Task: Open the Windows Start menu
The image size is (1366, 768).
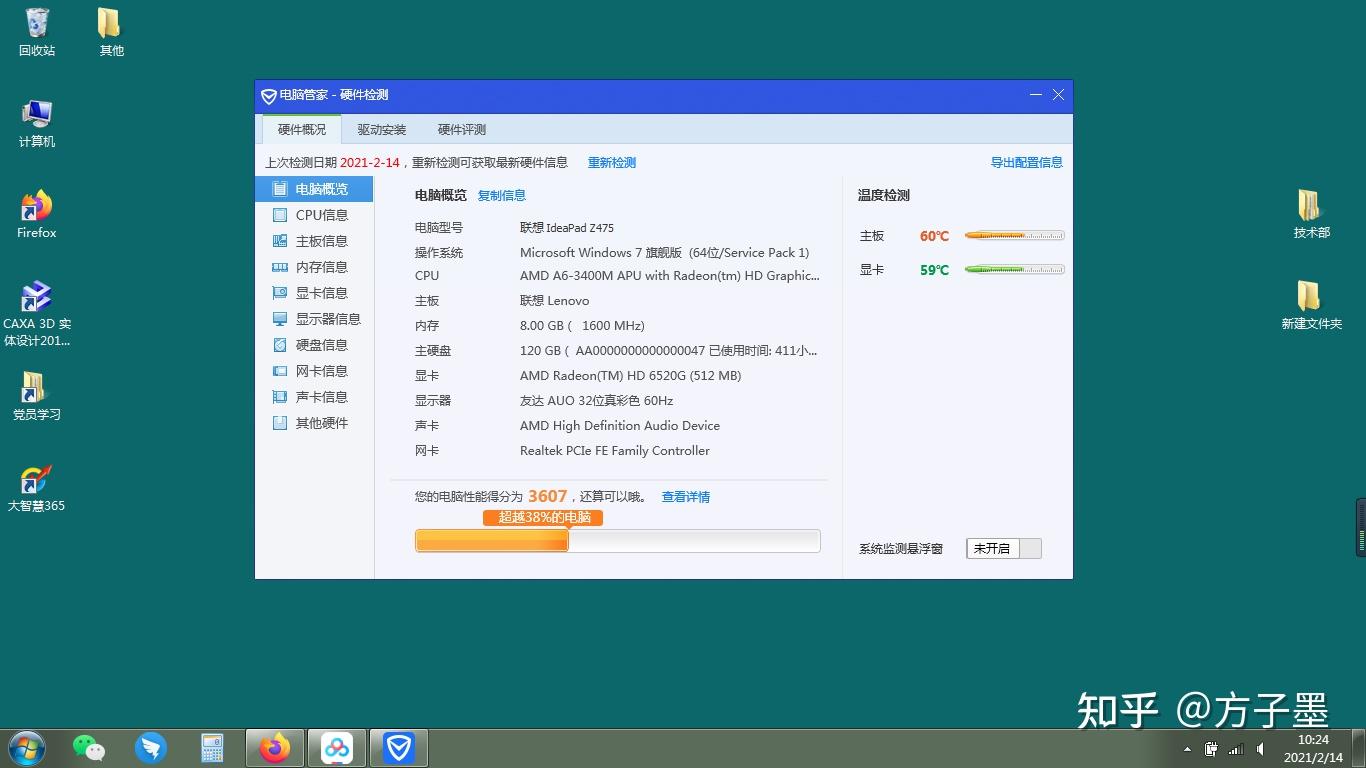Action: pos(26,748)
